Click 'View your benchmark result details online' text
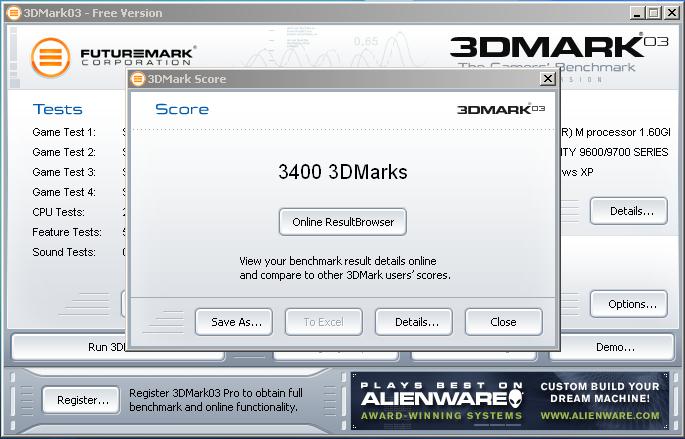The height and width of the screenshot is (439, 685). tap(338, 261)
